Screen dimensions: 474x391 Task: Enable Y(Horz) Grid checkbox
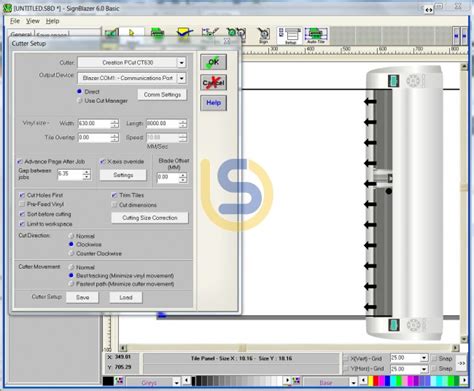pos(346,369)
